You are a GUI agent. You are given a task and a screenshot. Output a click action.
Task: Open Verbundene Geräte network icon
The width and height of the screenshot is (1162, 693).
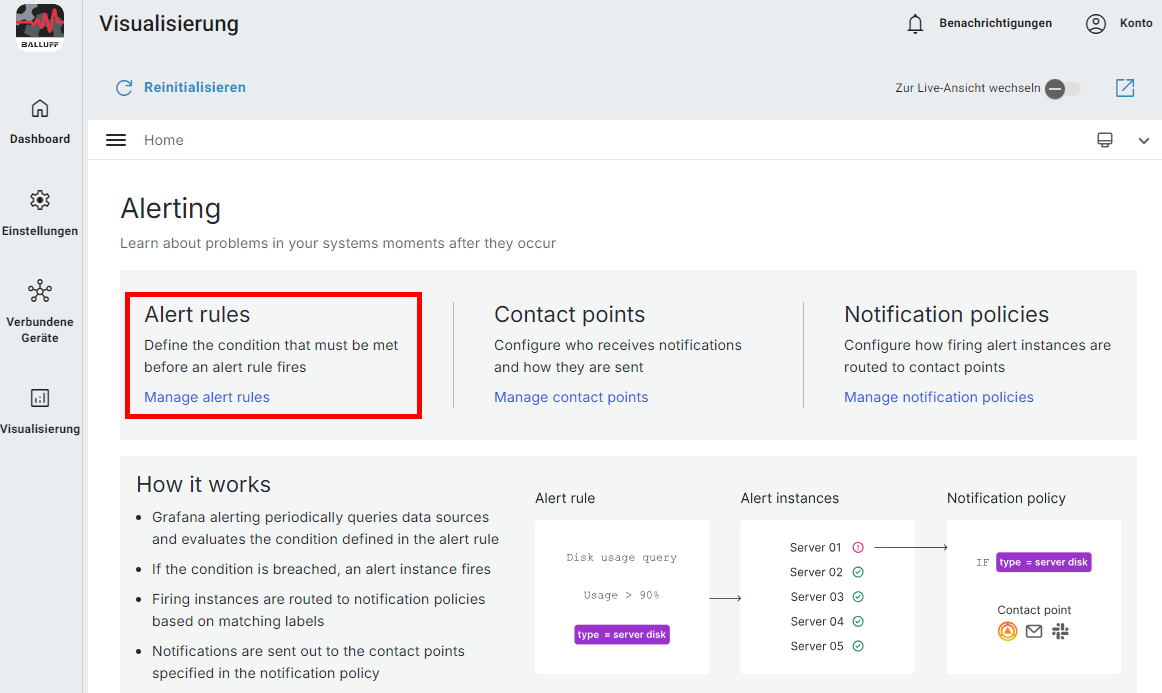coord(40,291)
